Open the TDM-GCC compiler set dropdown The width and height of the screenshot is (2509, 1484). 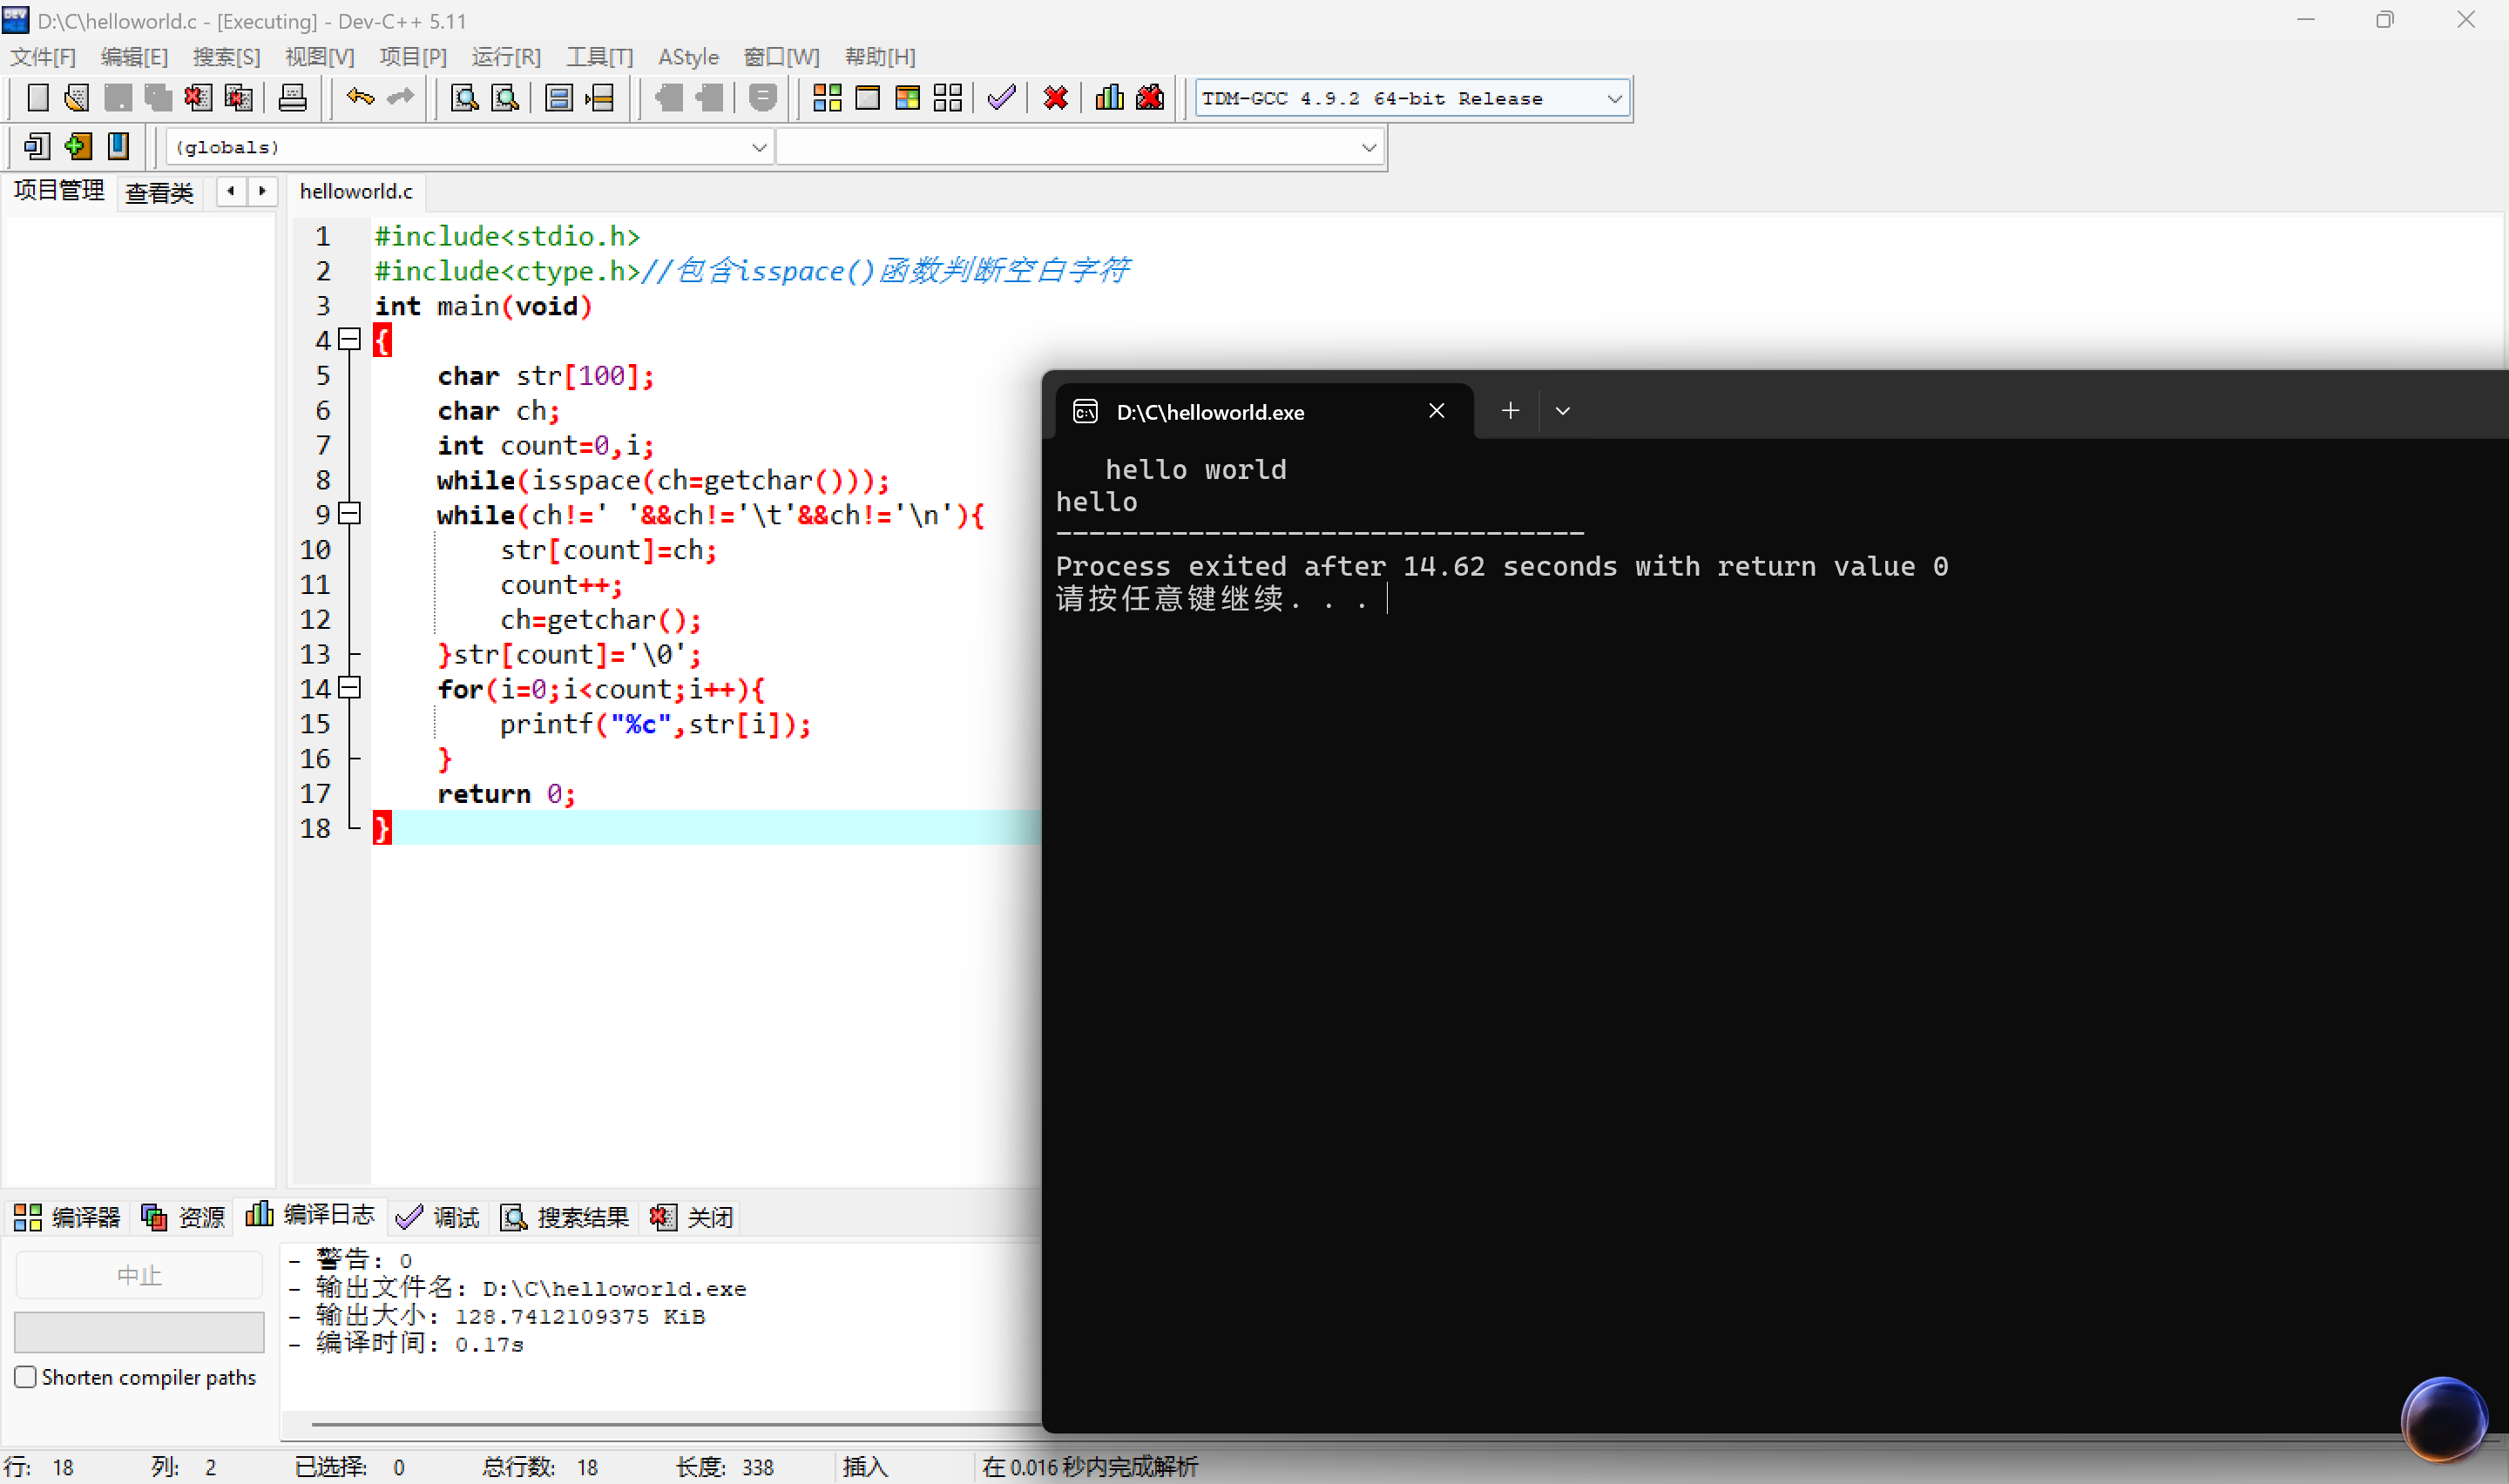pos(1613,99)
